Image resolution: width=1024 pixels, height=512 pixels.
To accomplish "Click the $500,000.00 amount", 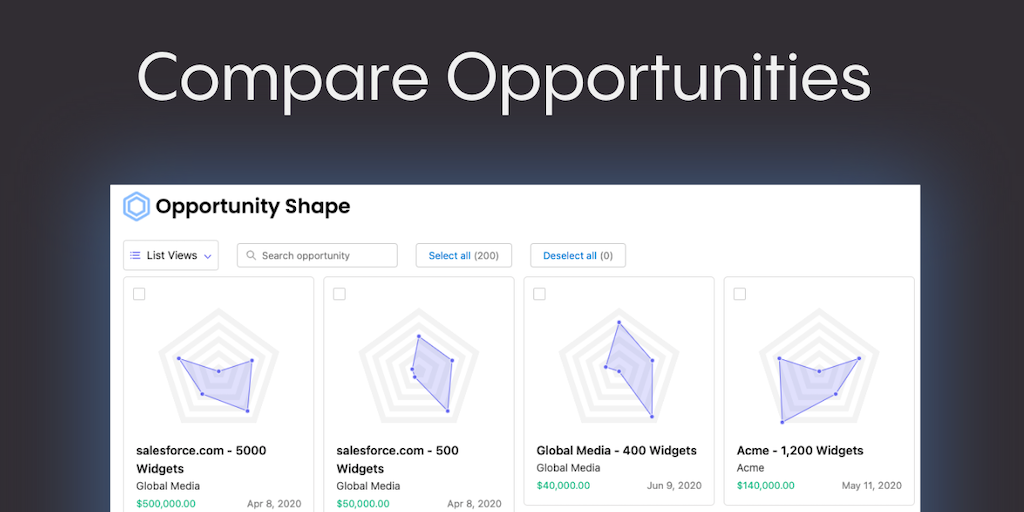I will [x=166, y=504].
